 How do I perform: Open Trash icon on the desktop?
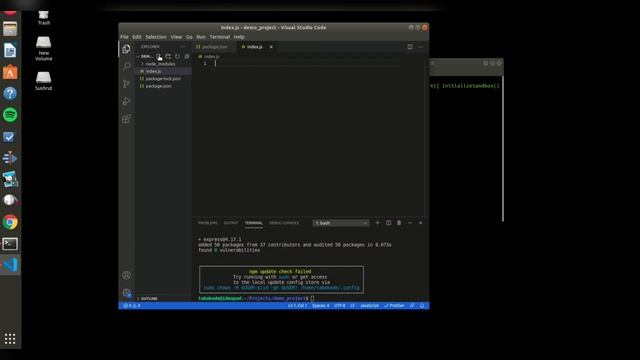44,18
